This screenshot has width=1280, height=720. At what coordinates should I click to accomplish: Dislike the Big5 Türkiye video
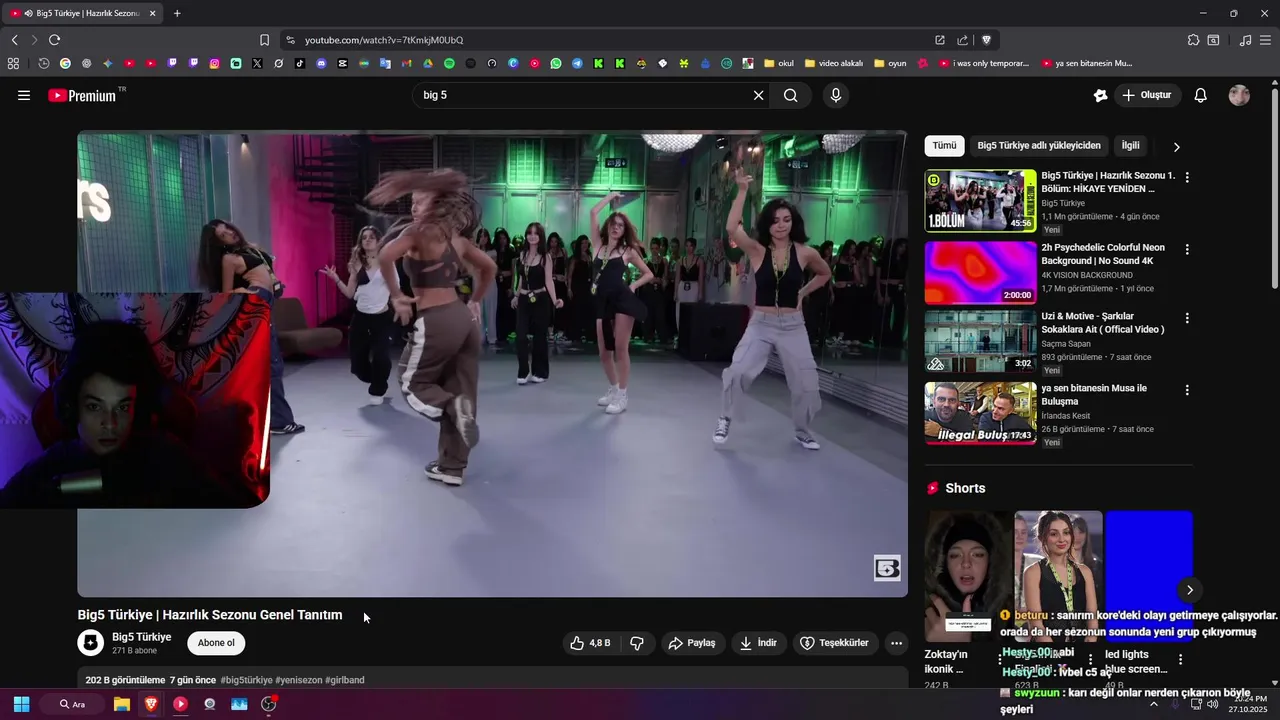pyautogui.click(x=637, y=643)
